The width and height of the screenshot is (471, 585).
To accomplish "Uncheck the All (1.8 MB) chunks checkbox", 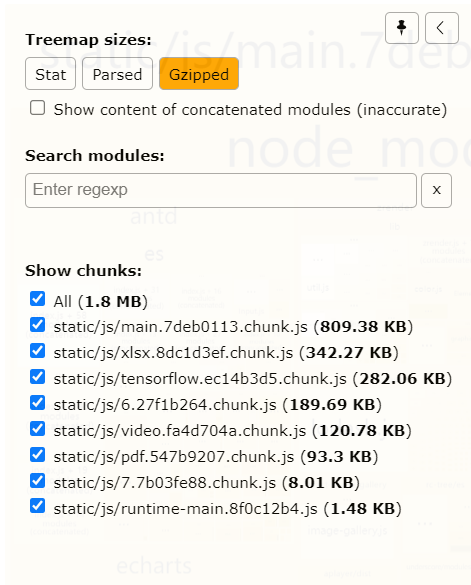I will point(38,299).
